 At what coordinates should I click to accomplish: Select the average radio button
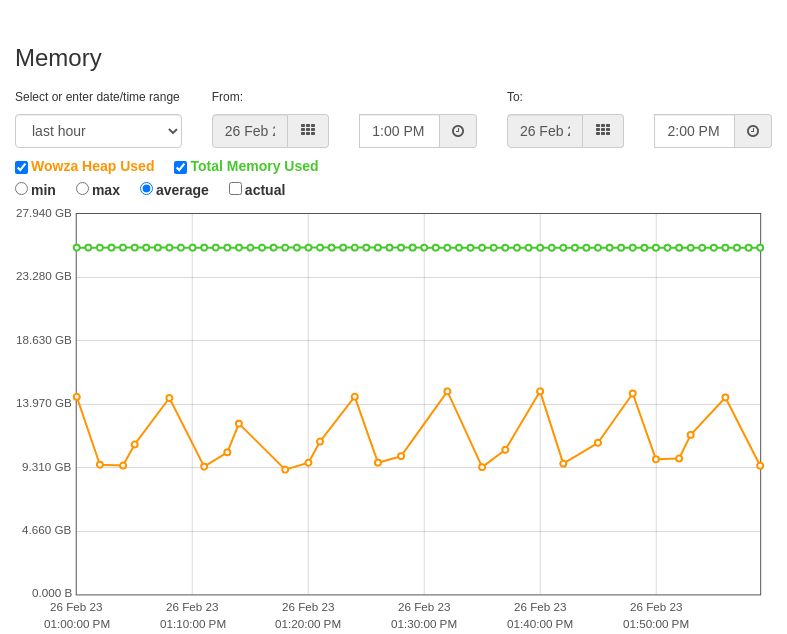[x=147, y=189]
